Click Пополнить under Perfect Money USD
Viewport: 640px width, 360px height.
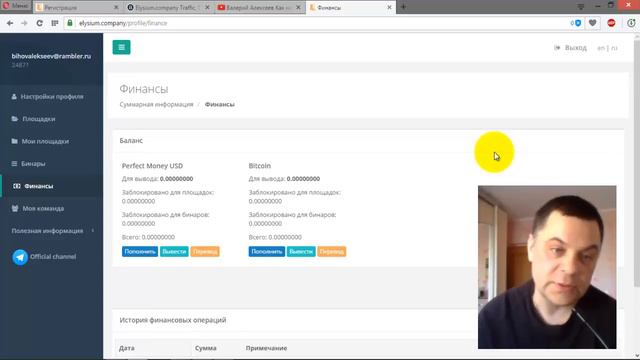[140, 251]
